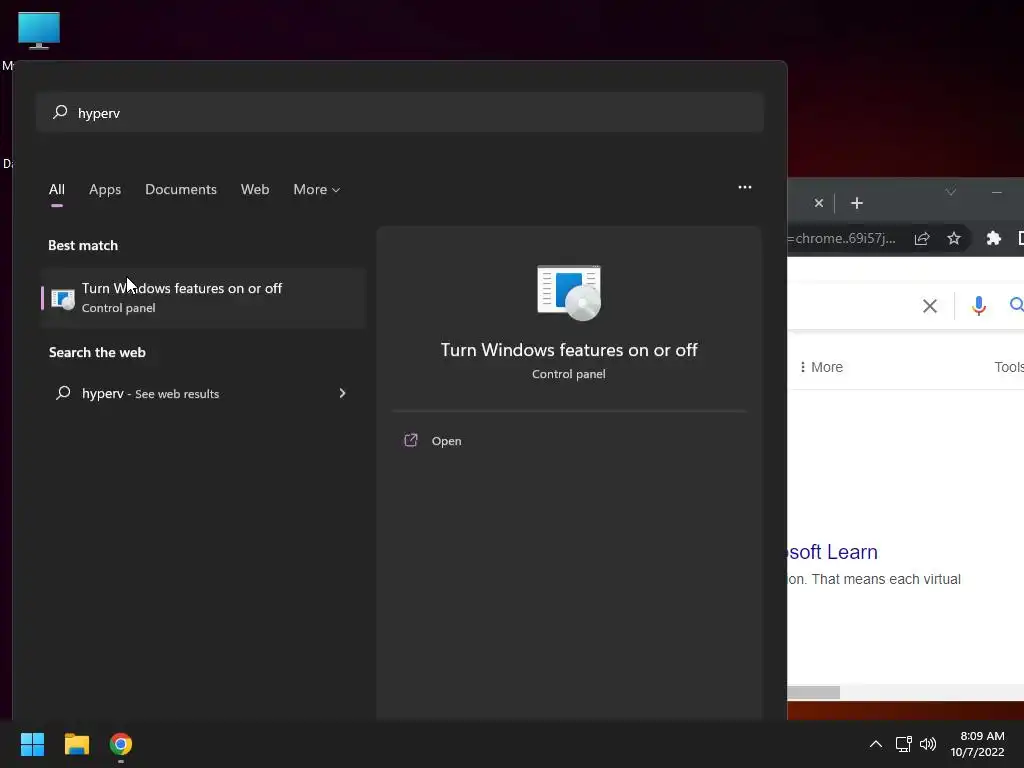This screenshot has width=1024, height=768.
Task: Click the Open external-link icon
Action: [411, 440]
